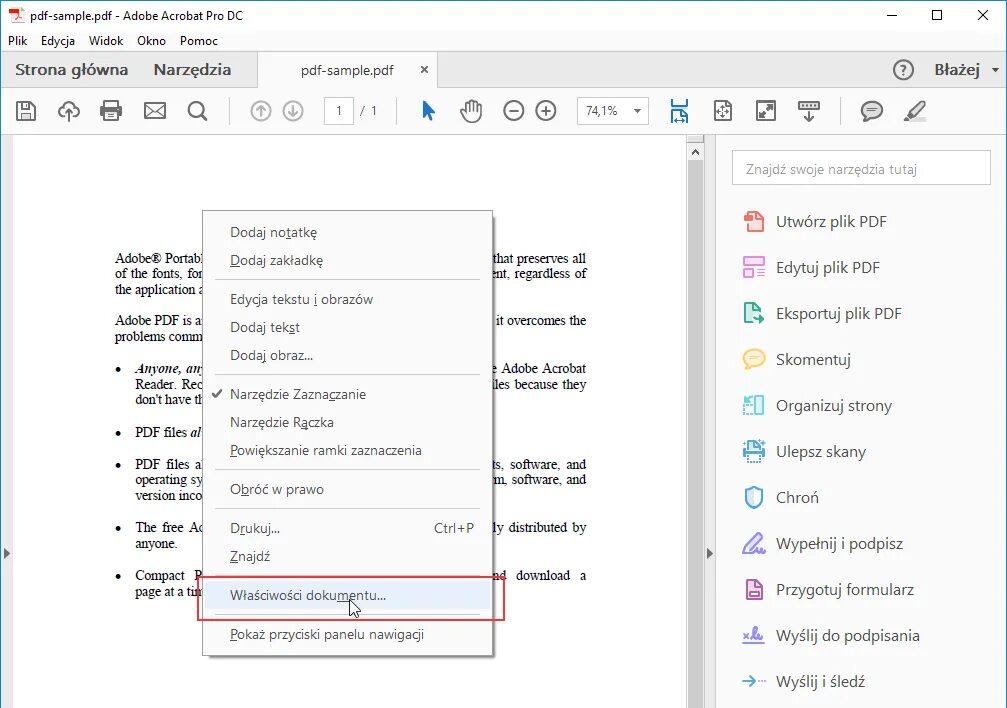The height and width of the screenshot is (708, 1007).
Task: Open the Pomoc menu
Action: (x=198, y=40)
